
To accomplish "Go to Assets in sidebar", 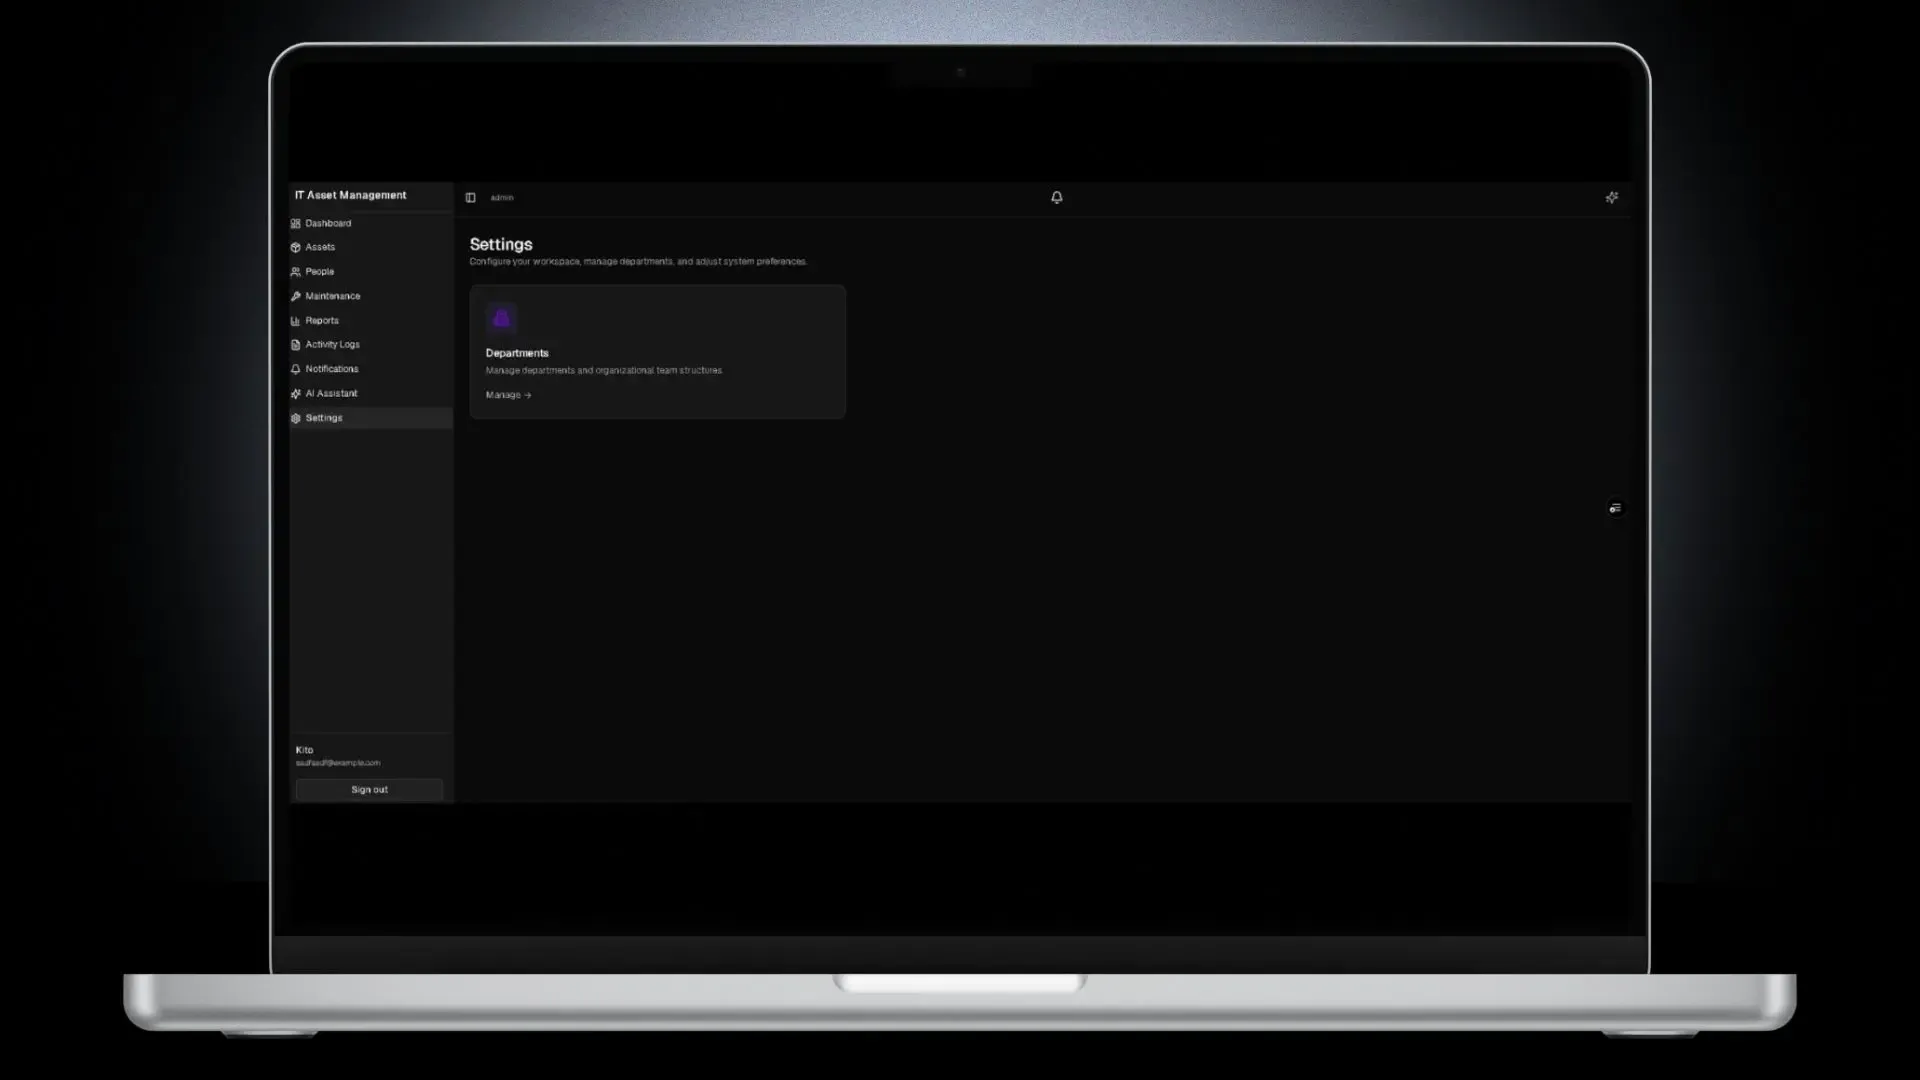I will tap(371, 247).
